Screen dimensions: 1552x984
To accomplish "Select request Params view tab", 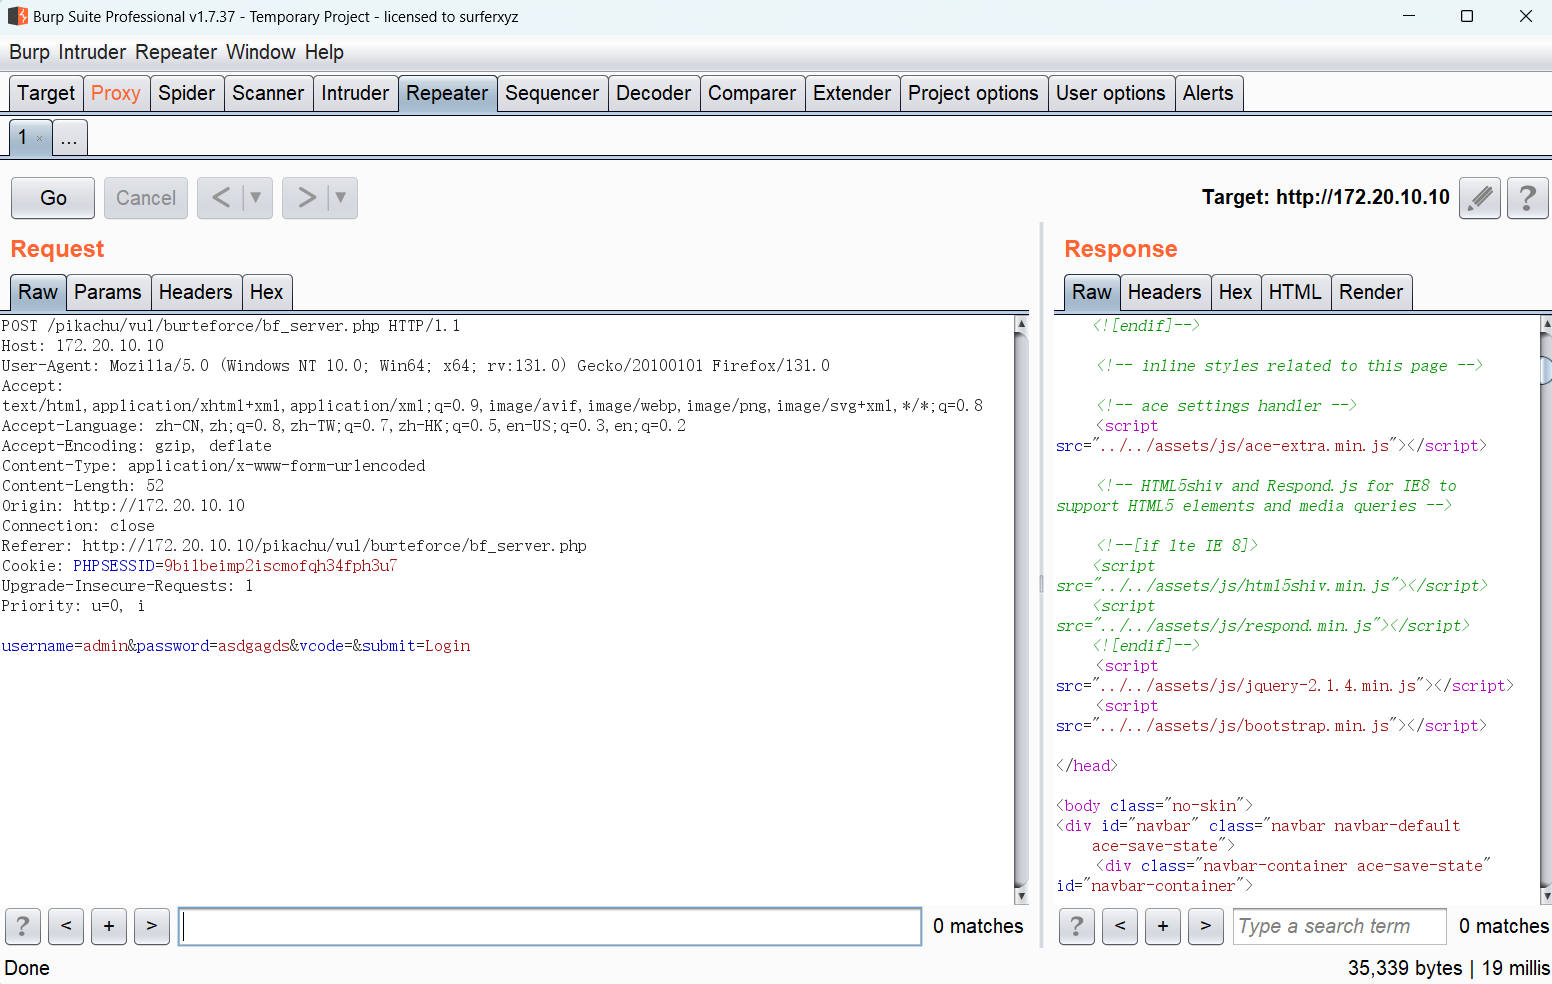I will pos(108,292).
